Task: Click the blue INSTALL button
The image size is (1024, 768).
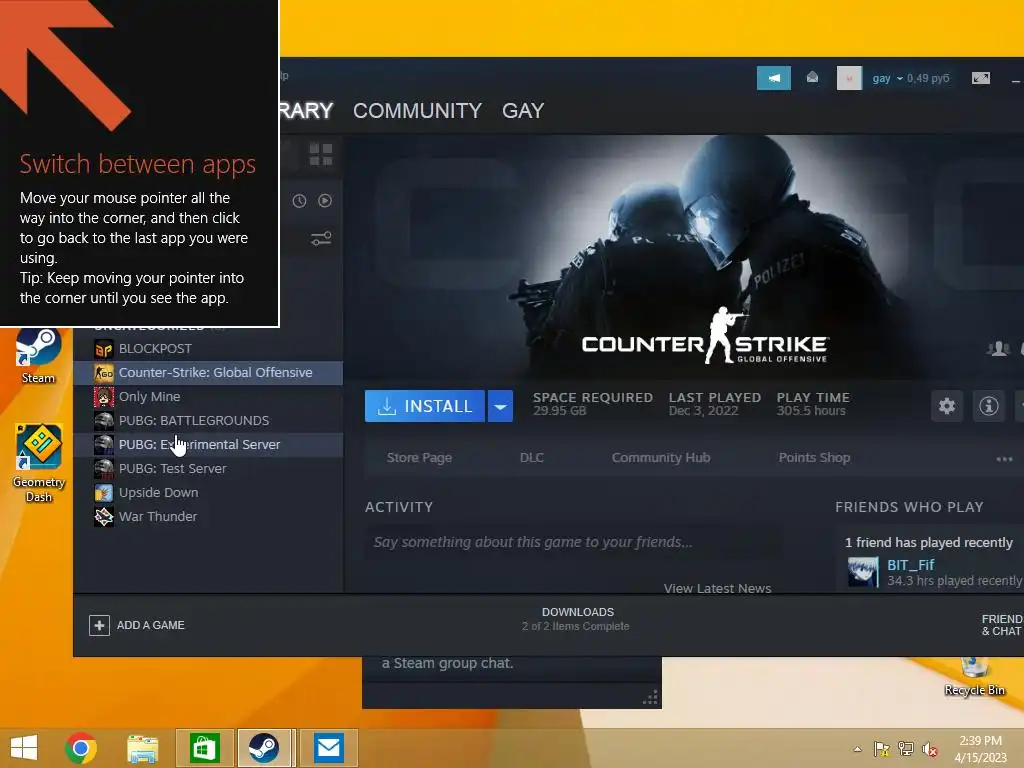Action: click(x=424, y=406)
